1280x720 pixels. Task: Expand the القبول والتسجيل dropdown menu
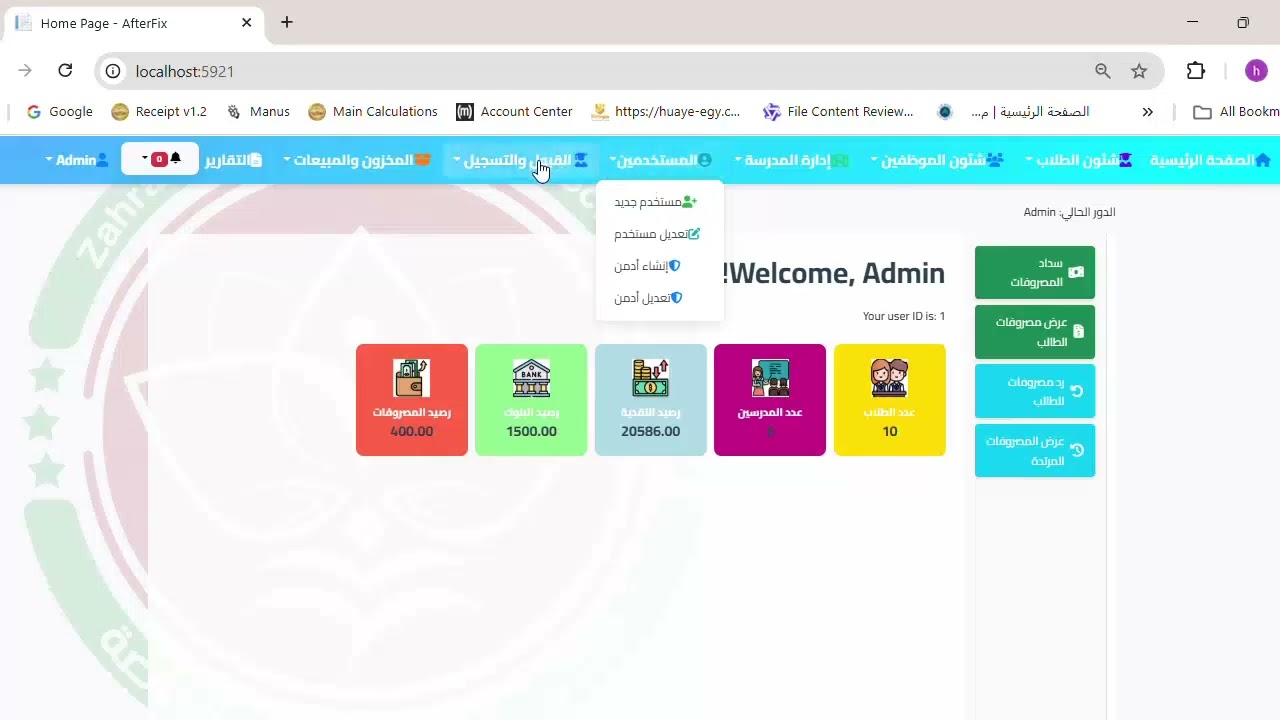[521, 160]
